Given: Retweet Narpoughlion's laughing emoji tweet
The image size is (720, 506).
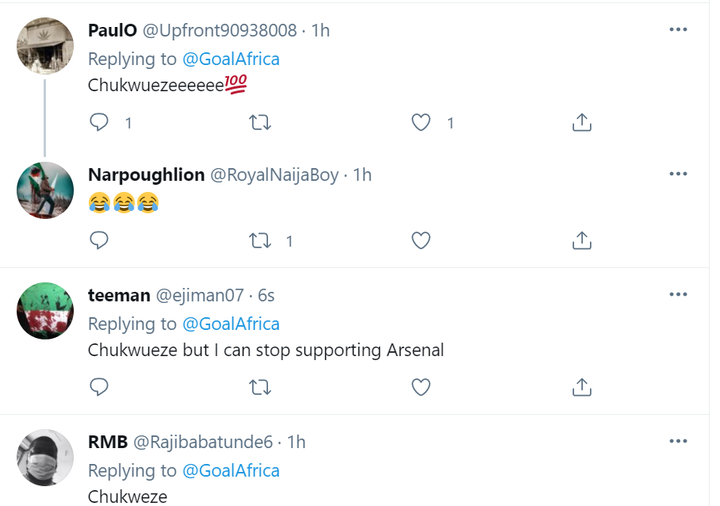Looking at the screenshot, I should click(260, 240).
